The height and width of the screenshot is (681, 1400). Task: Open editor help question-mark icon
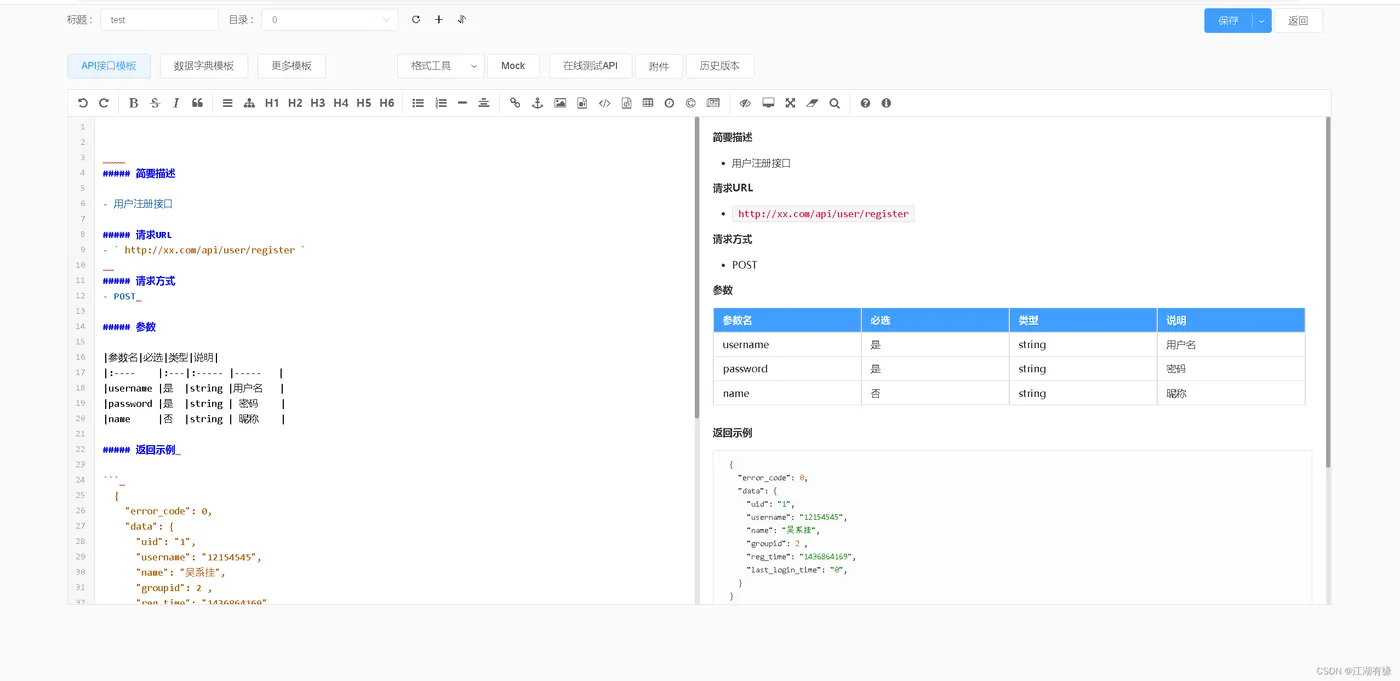click(865, 103)
